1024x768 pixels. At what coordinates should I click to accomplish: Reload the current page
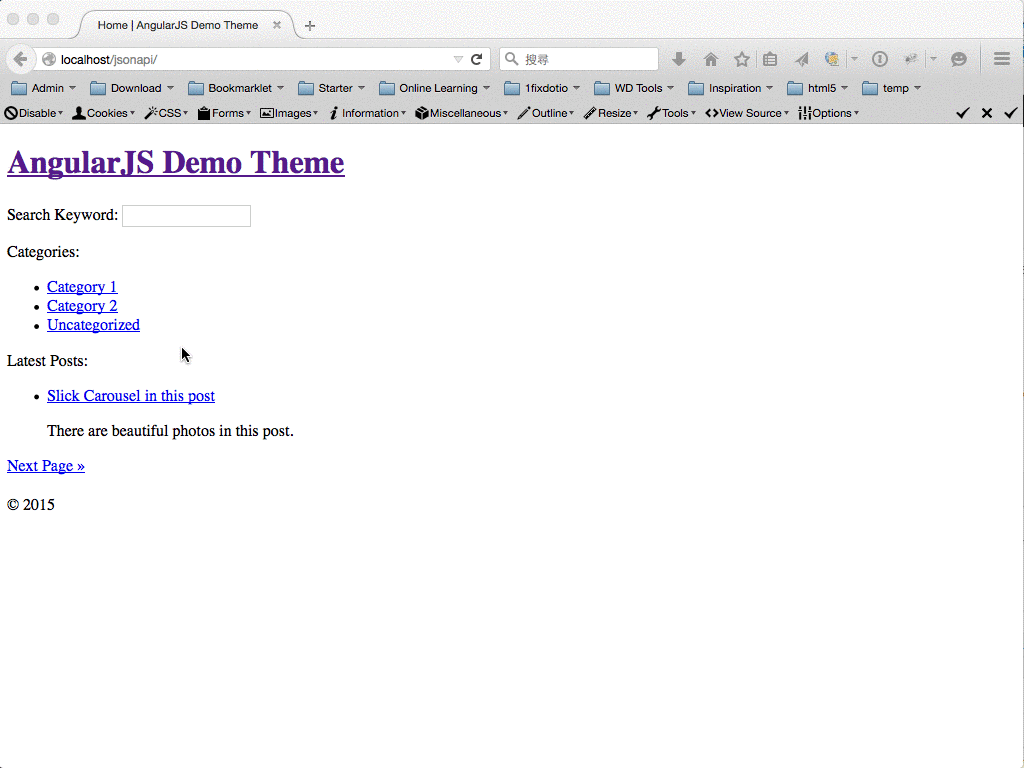tap(477, 59)
